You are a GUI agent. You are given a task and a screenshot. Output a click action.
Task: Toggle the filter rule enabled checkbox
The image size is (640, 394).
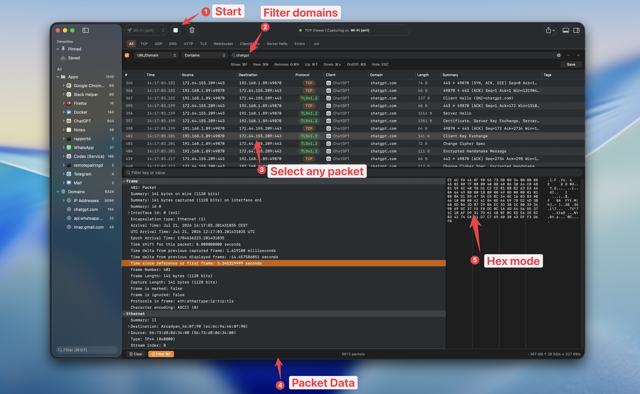127,55
